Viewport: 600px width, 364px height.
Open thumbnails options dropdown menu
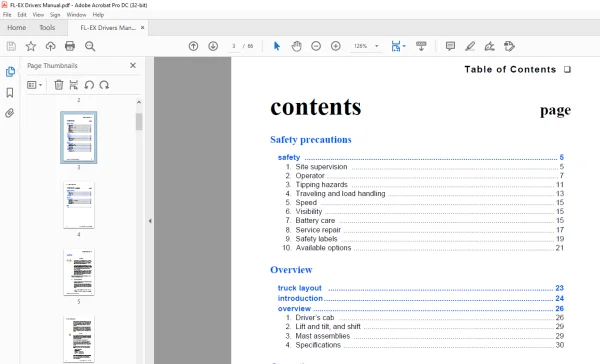34,85
